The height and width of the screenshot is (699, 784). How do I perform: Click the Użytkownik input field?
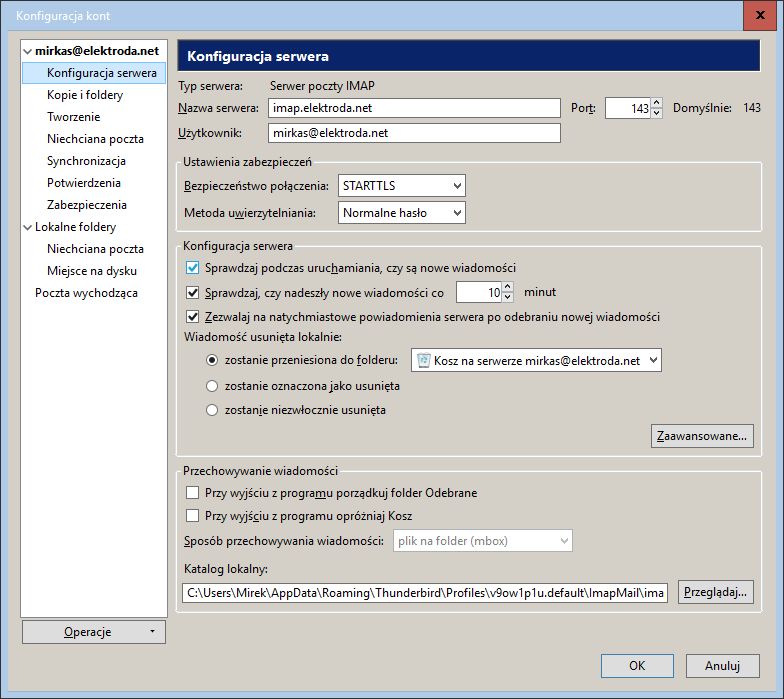pyautogui.click(x=414, y=133)
